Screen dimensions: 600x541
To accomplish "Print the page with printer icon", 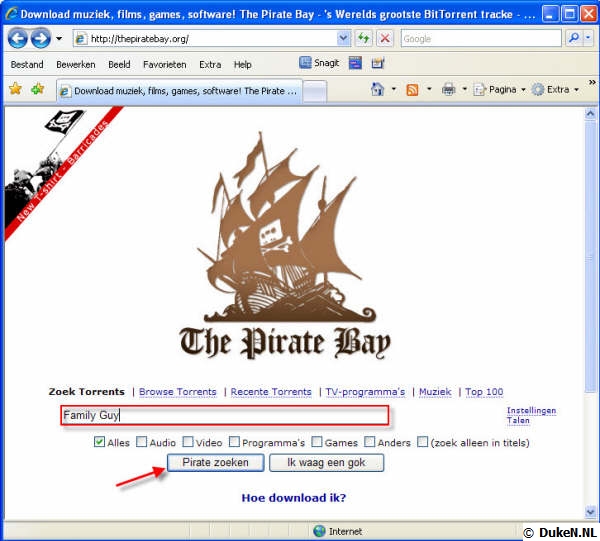I will 448,90.
